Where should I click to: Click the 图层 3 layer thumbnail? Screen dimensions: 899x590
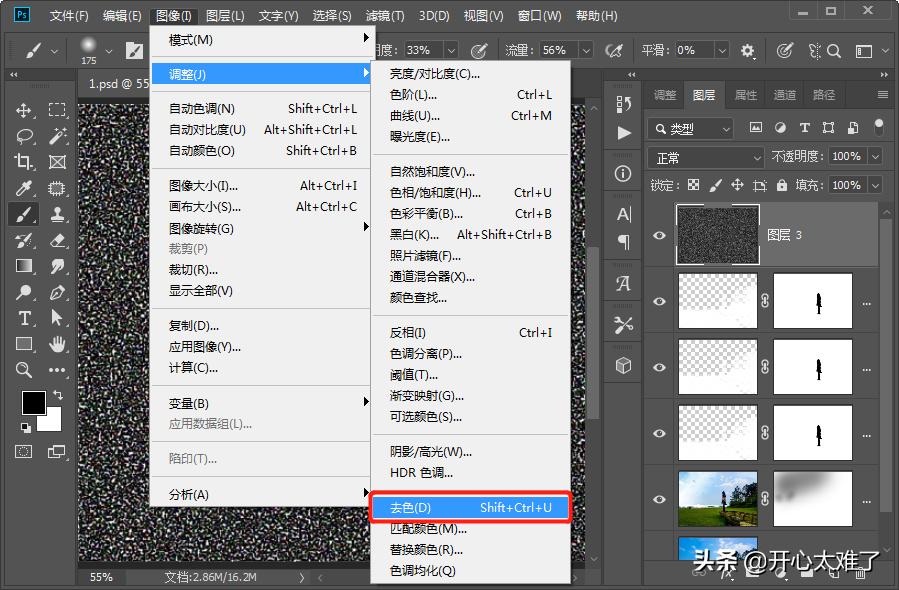[x=717, y=234]
